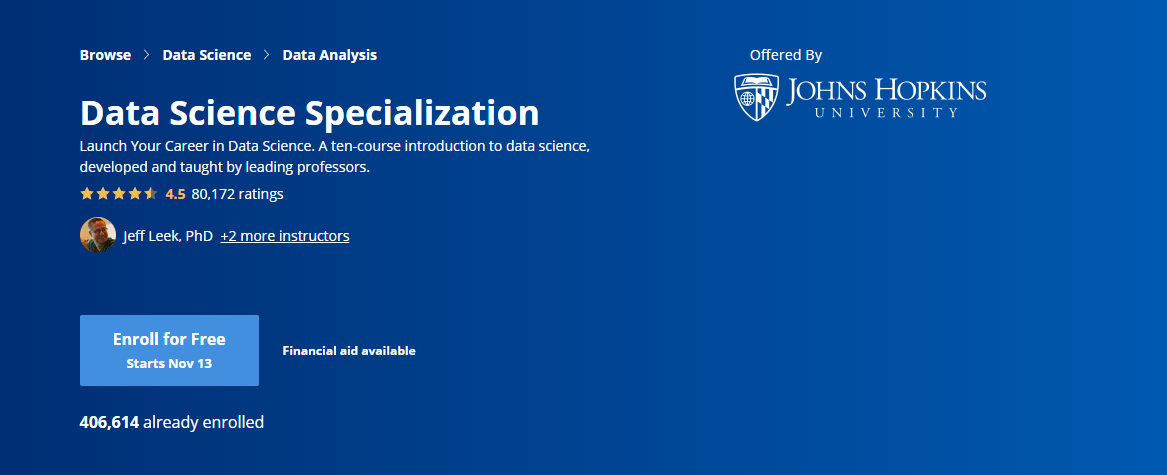Click the 4.5 rating score
Screen dimensions: 1167x475
pos(176,194)
